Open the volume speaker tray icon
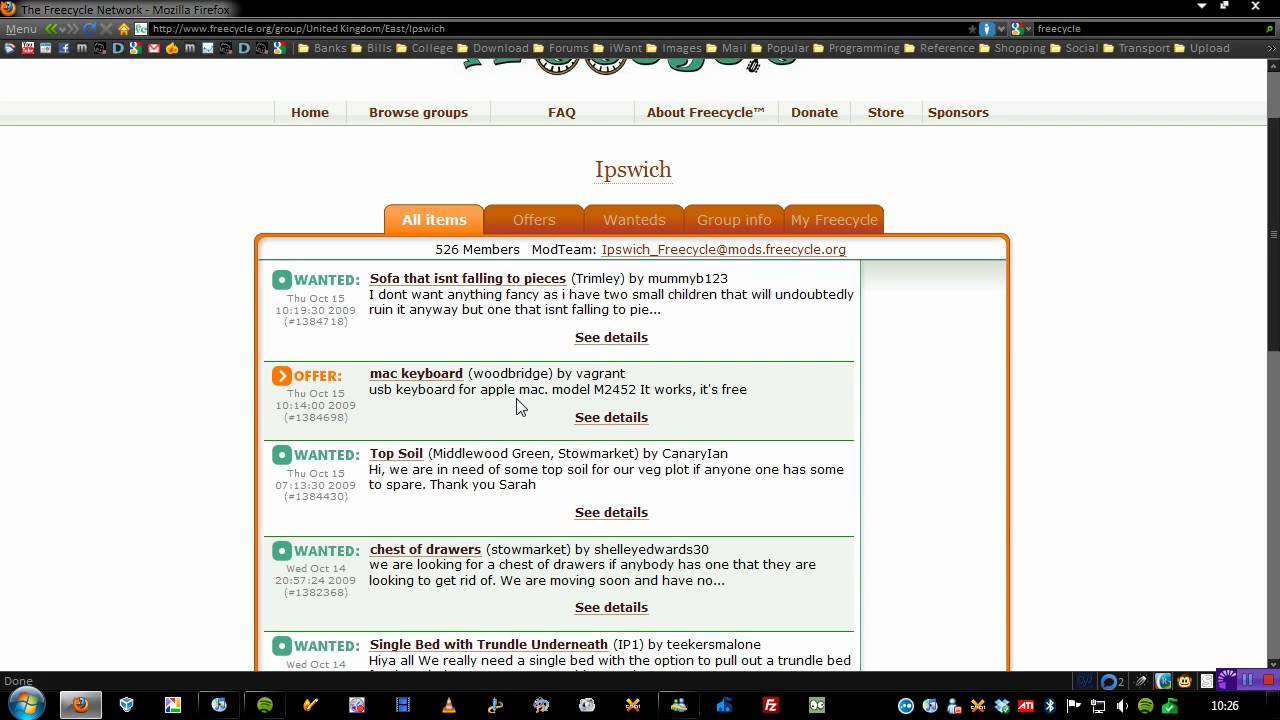Image resolution: width=1280 pixels, height=720 pixels. tap(1122, 706)
